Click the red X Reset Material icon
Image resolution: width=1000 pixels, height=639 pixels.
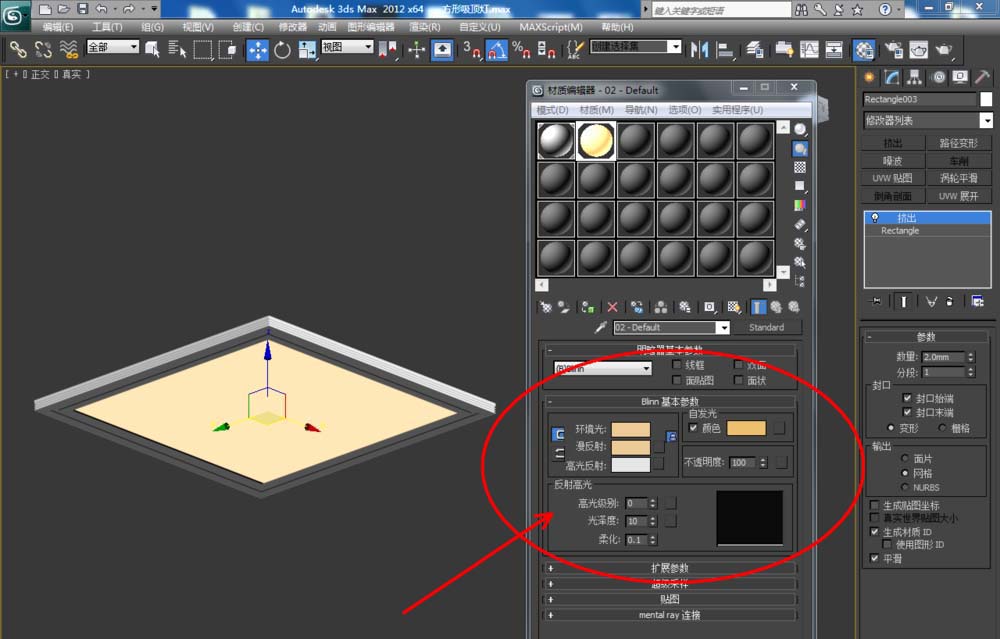click(612, 307)
